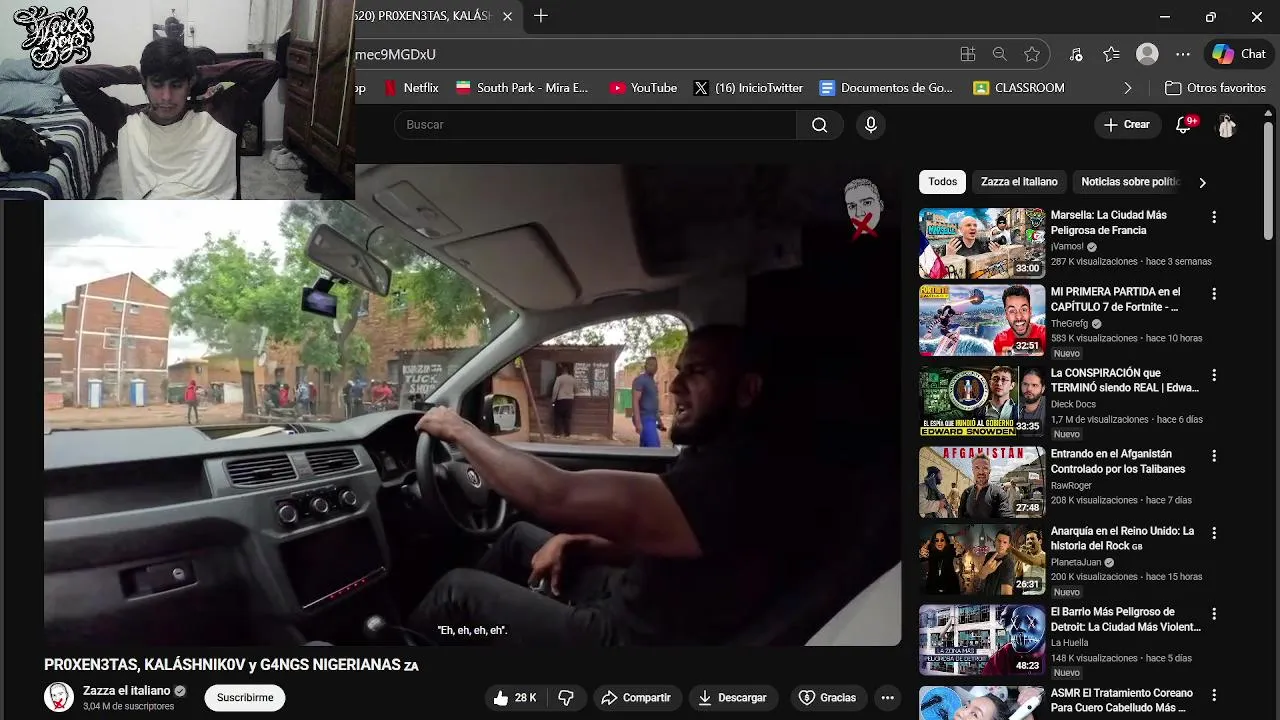Click the browser address bar URL
1280x720 pixels.
coord(650,54)
